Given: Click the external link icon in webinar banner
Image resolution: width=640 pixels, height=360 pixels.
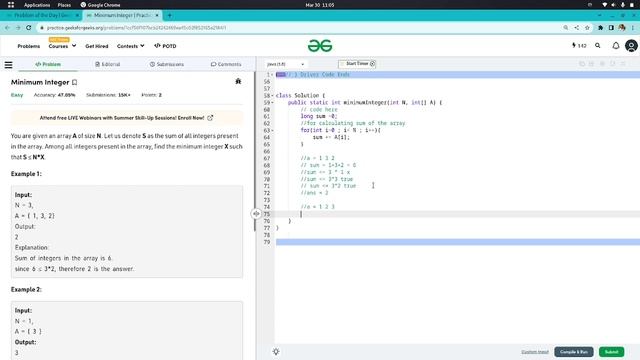Looking at the screenshot, I should pos(210,118).
